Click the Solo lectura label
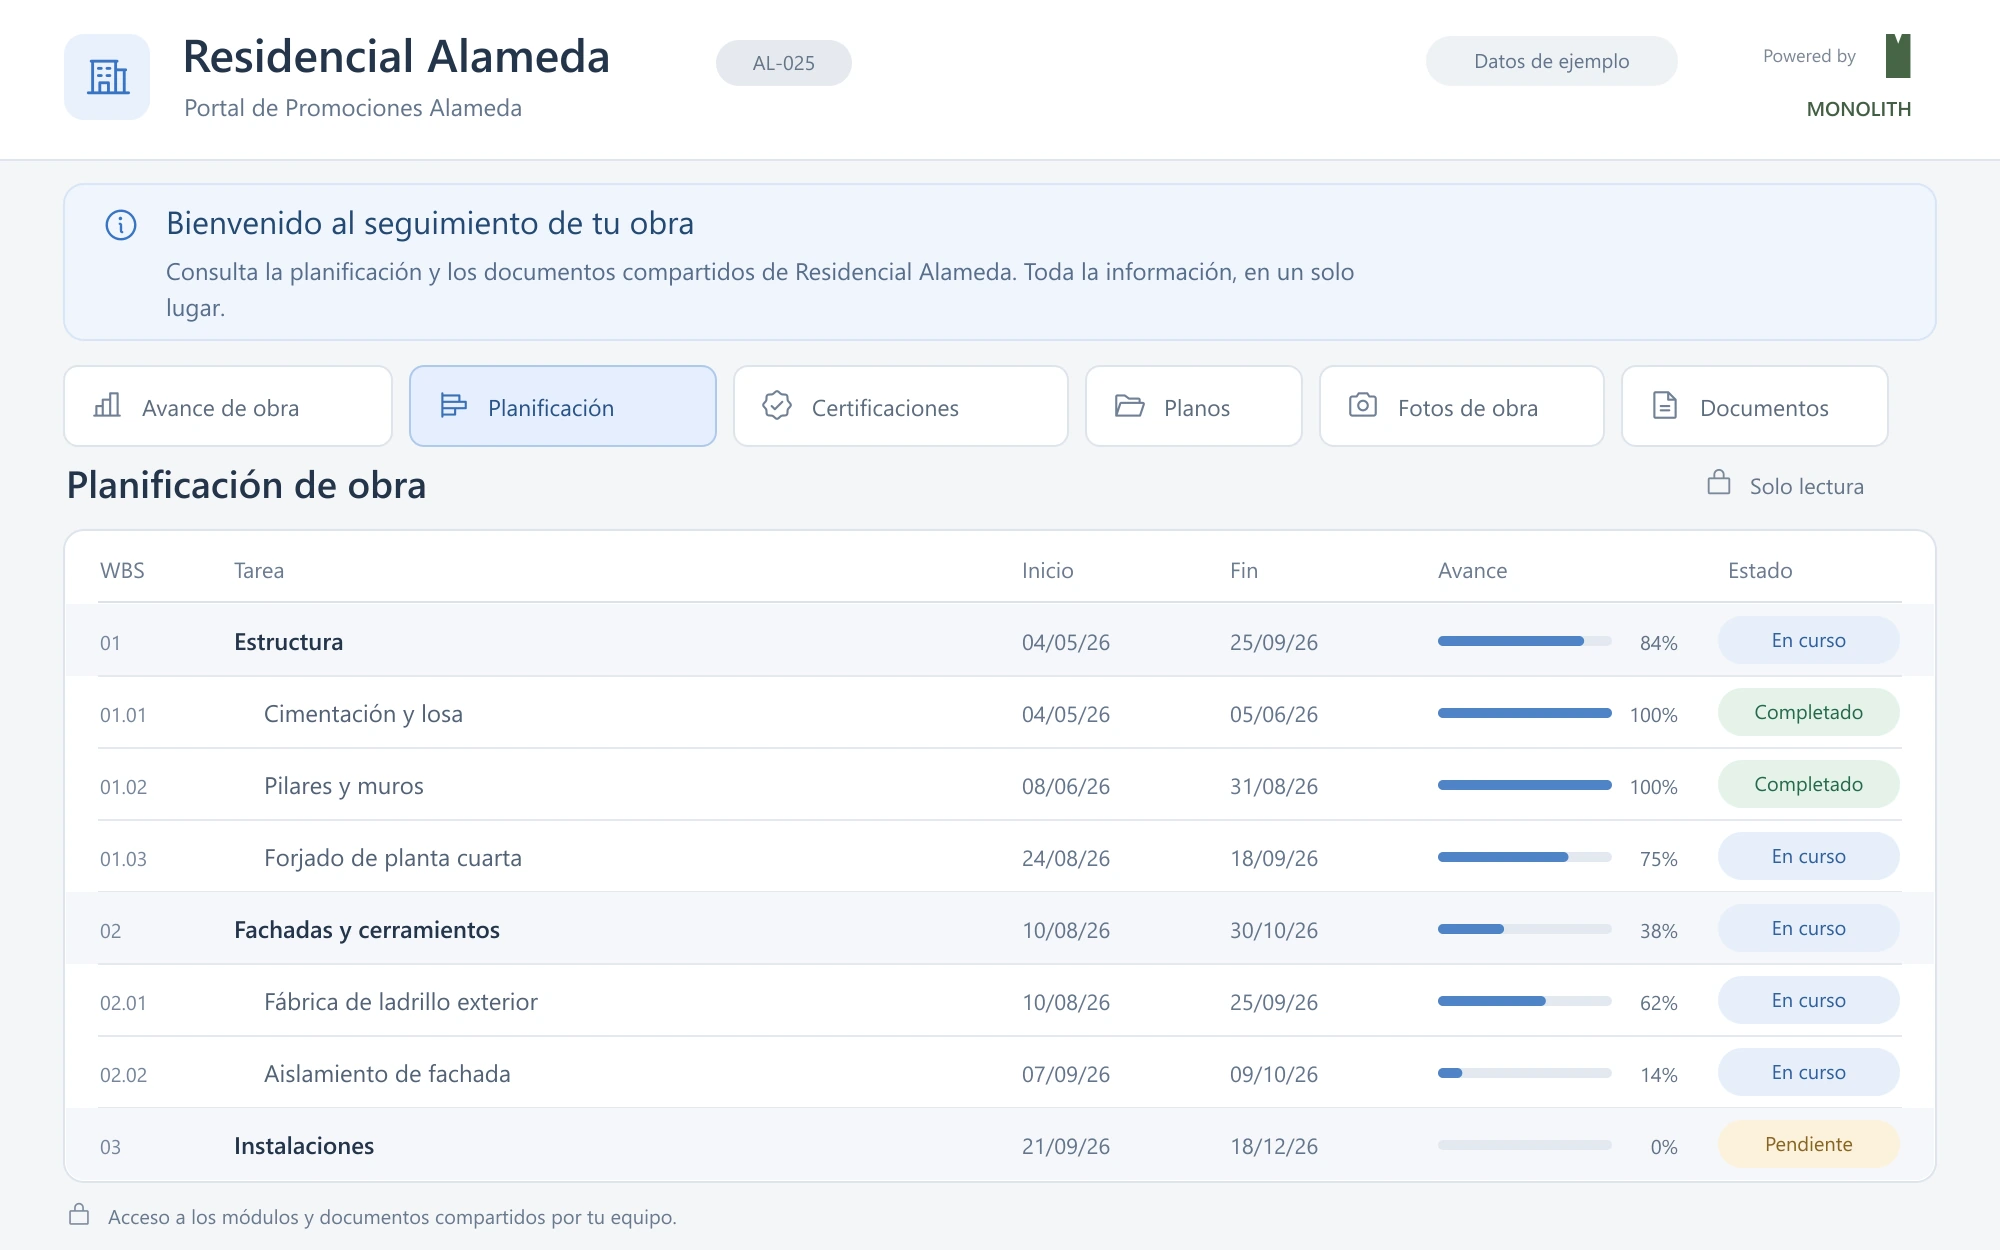The height and width of the screenshot is (1250, 2000). click(x=1806, y=487)
